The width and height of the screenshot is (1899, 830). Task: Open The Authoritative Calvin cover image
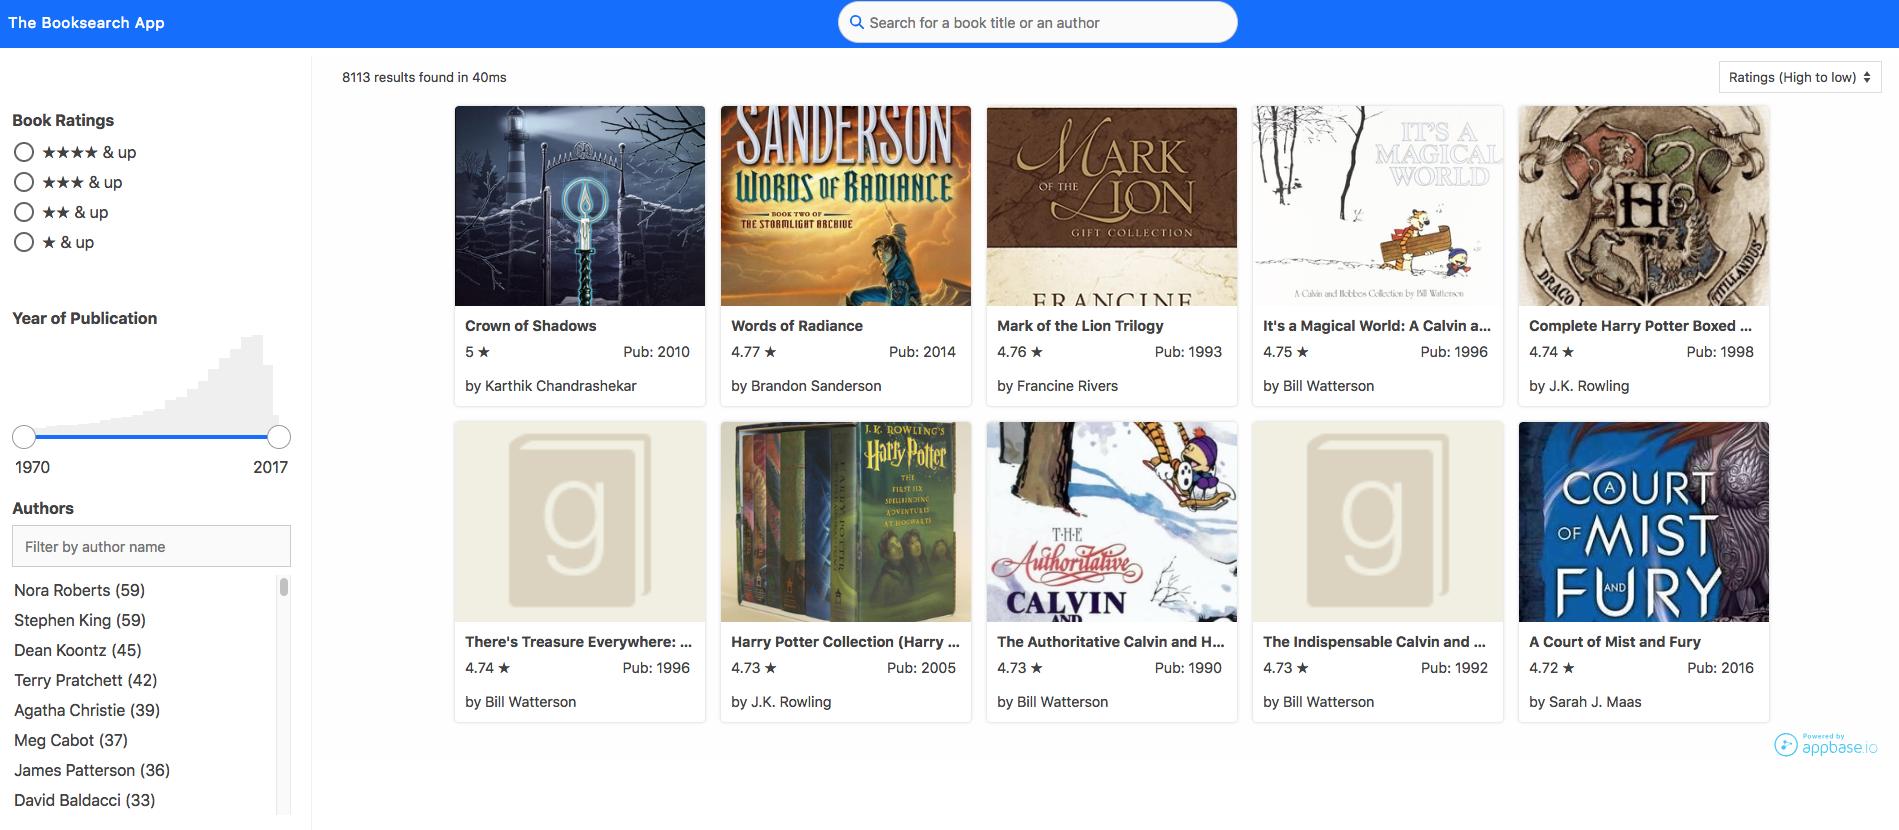(1112, 522)
